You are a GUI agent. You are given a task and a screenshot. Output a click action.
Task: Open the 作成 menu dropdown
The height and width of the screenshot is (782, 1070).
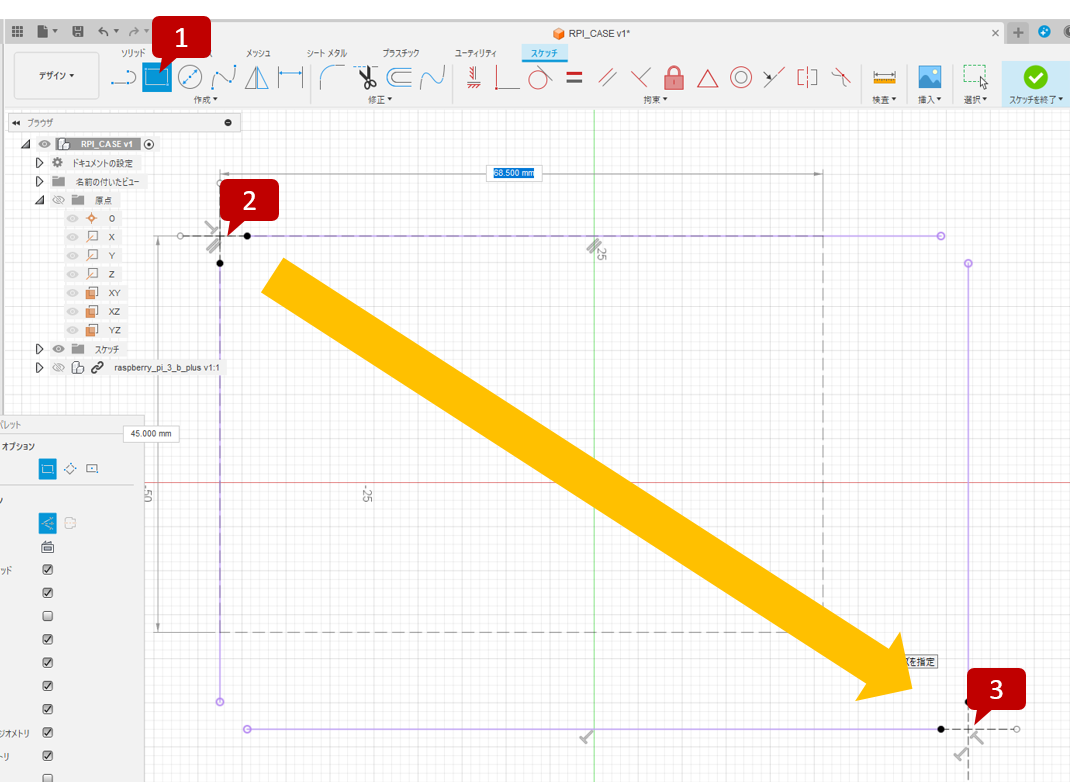point(205,100)
